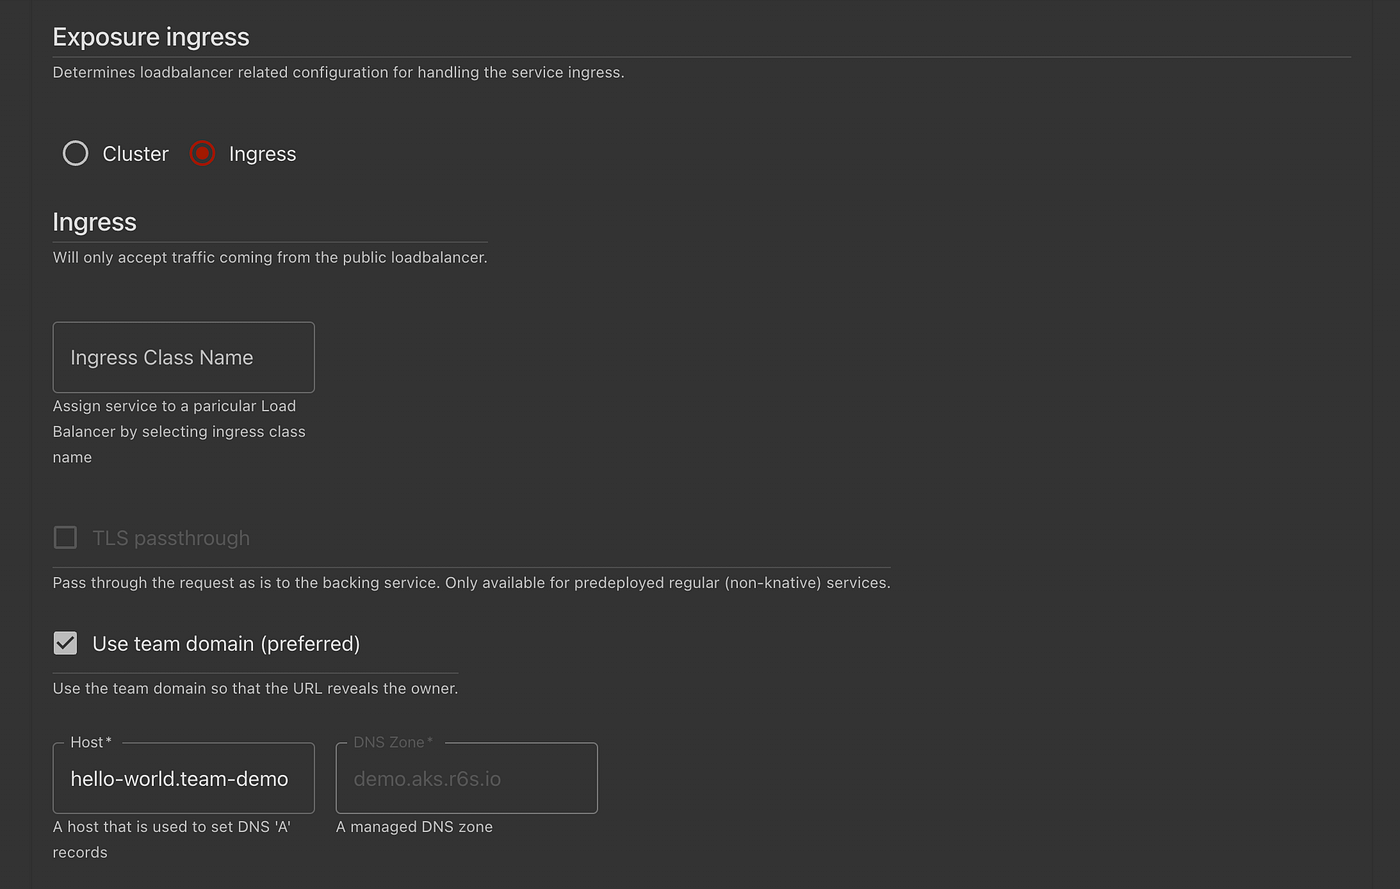Select the Cluster radio button
The width and height of the screenshot is (1400, 889).
coord(75,153)
